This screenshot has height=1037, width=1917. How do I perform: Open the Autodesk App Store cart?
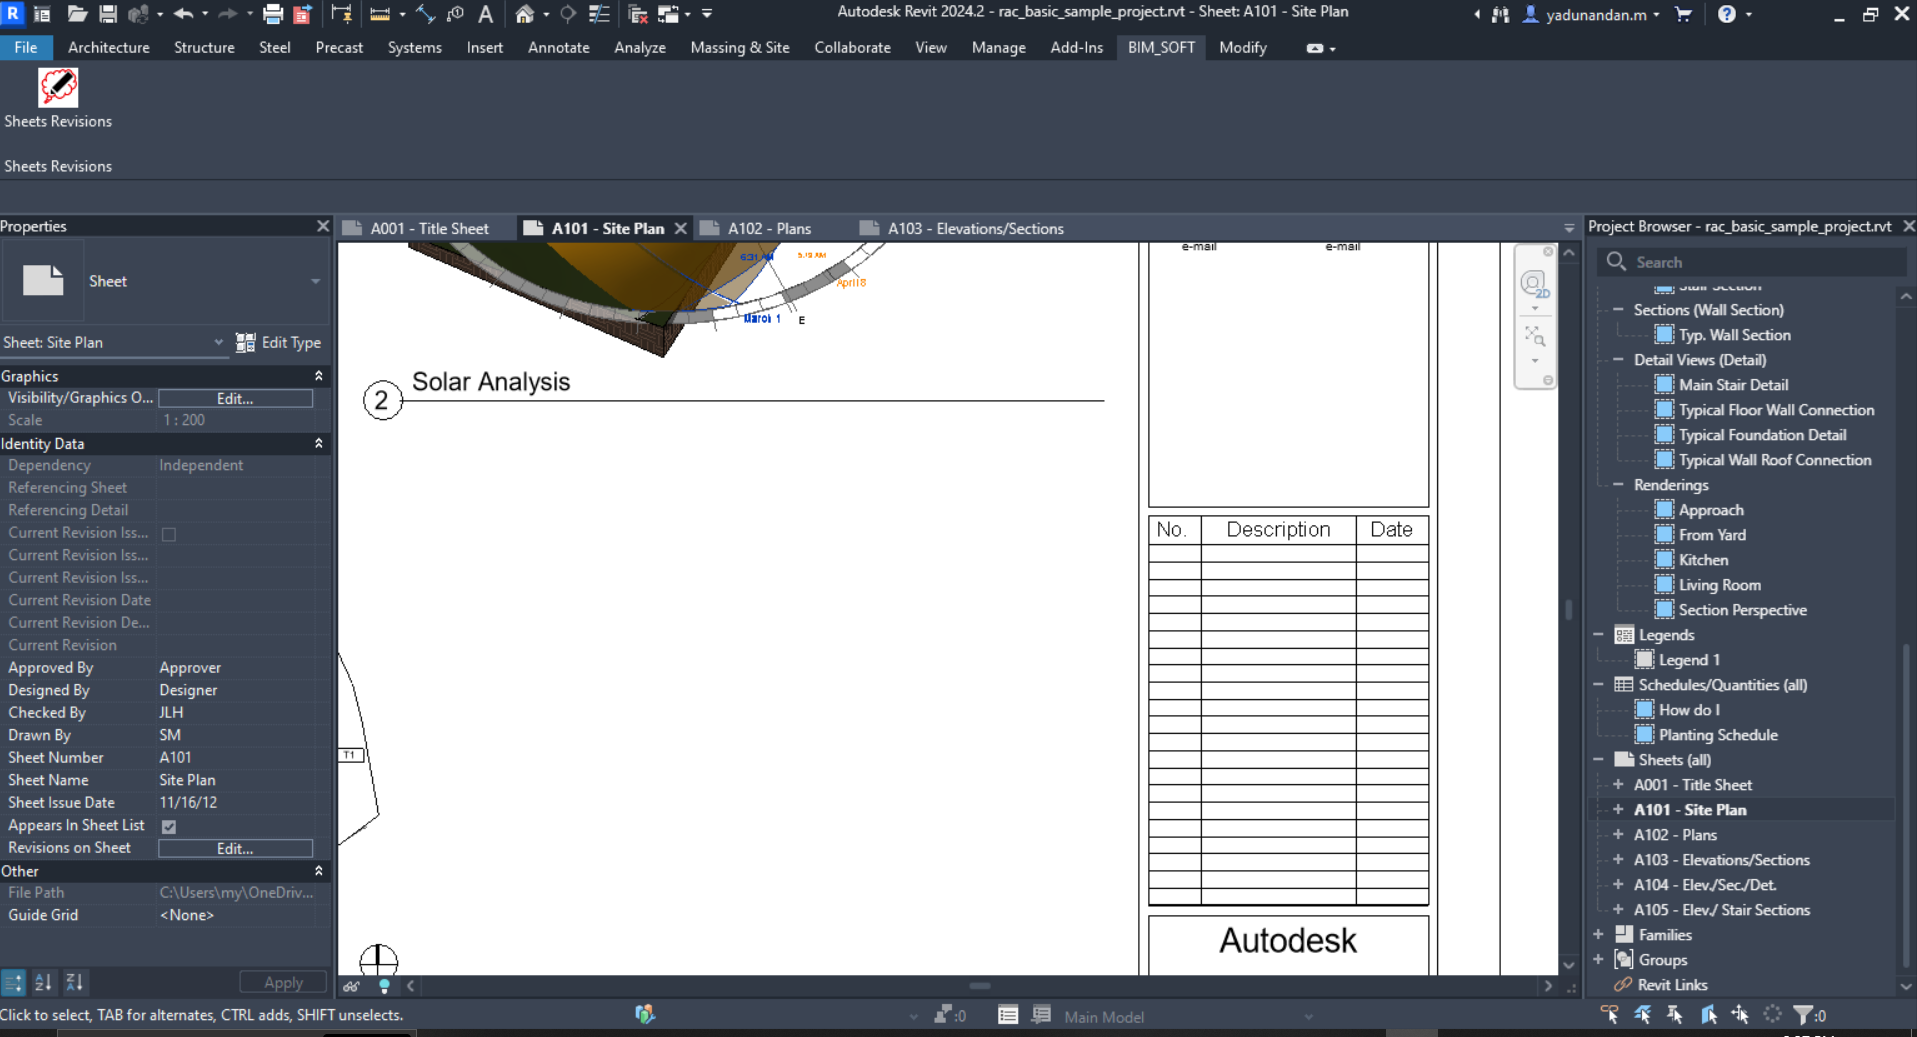click(x=1684, y=14)
